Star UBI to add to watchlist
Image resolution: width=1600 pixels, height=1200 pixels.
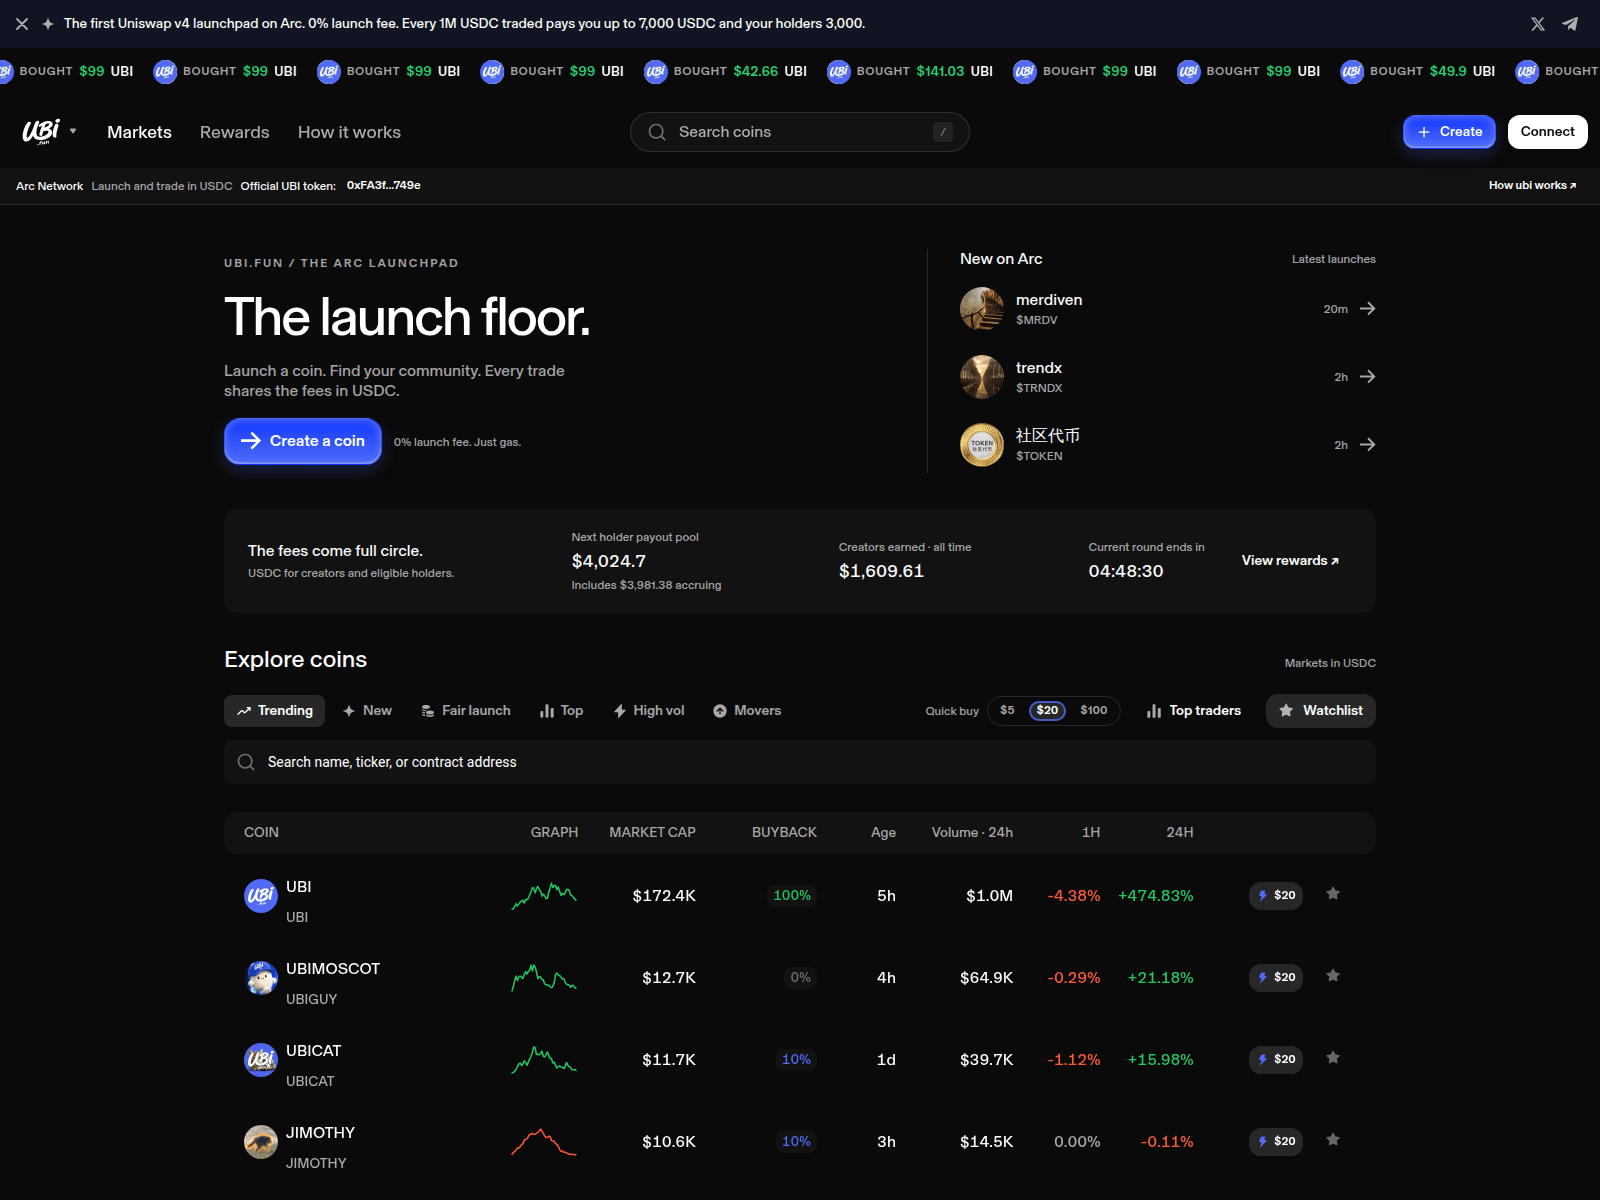(x=1333, y=894)
